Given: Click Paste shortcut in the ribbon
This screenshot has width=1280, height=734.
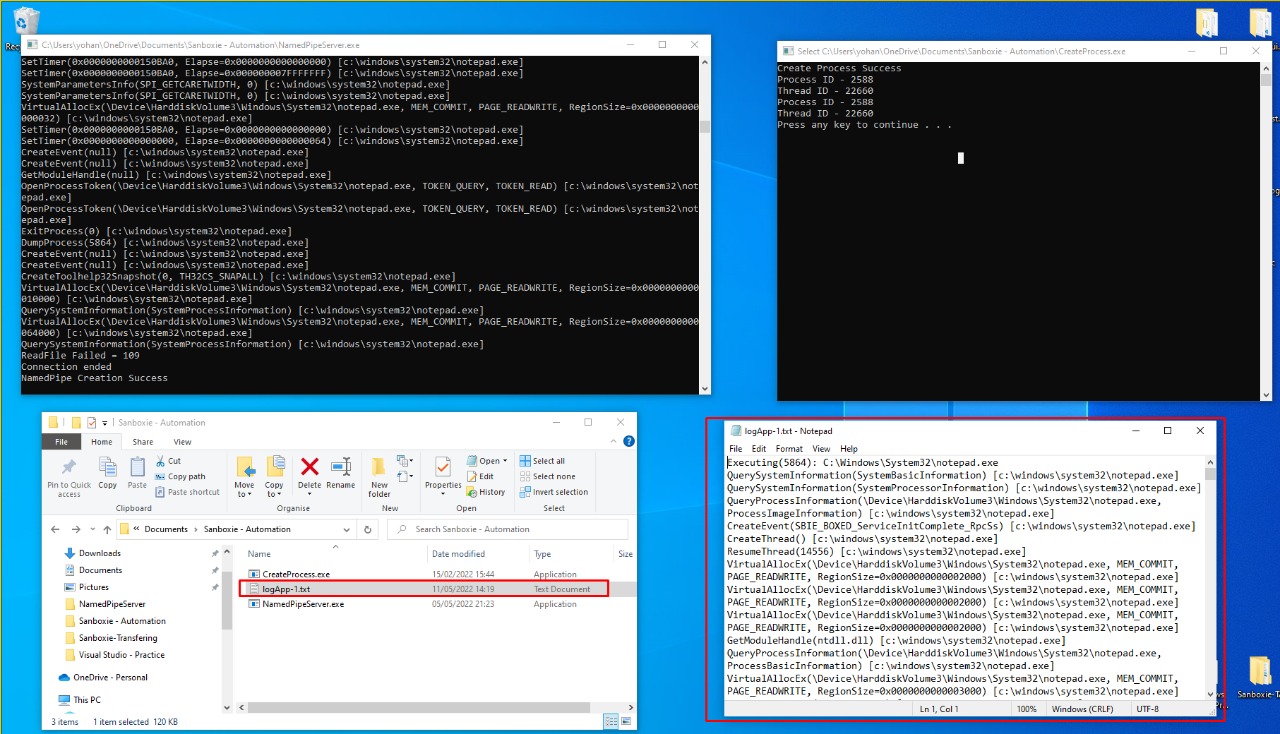Looking at the screenshot, I should point(187,492).
